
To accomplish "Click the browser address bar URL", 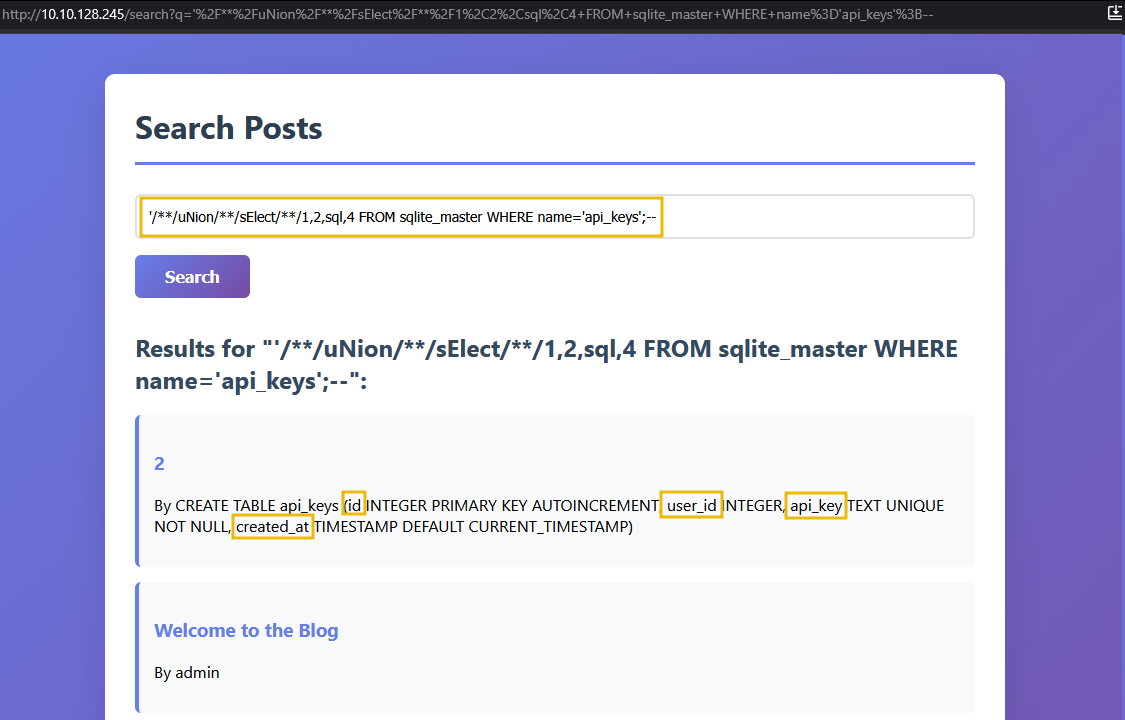I will point(468,14).
